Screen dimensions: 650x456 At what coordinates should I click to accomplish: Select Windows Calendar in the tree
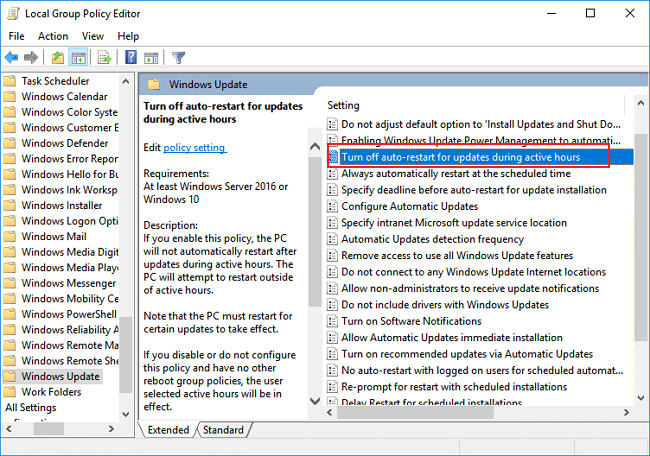tap(64, 97)
